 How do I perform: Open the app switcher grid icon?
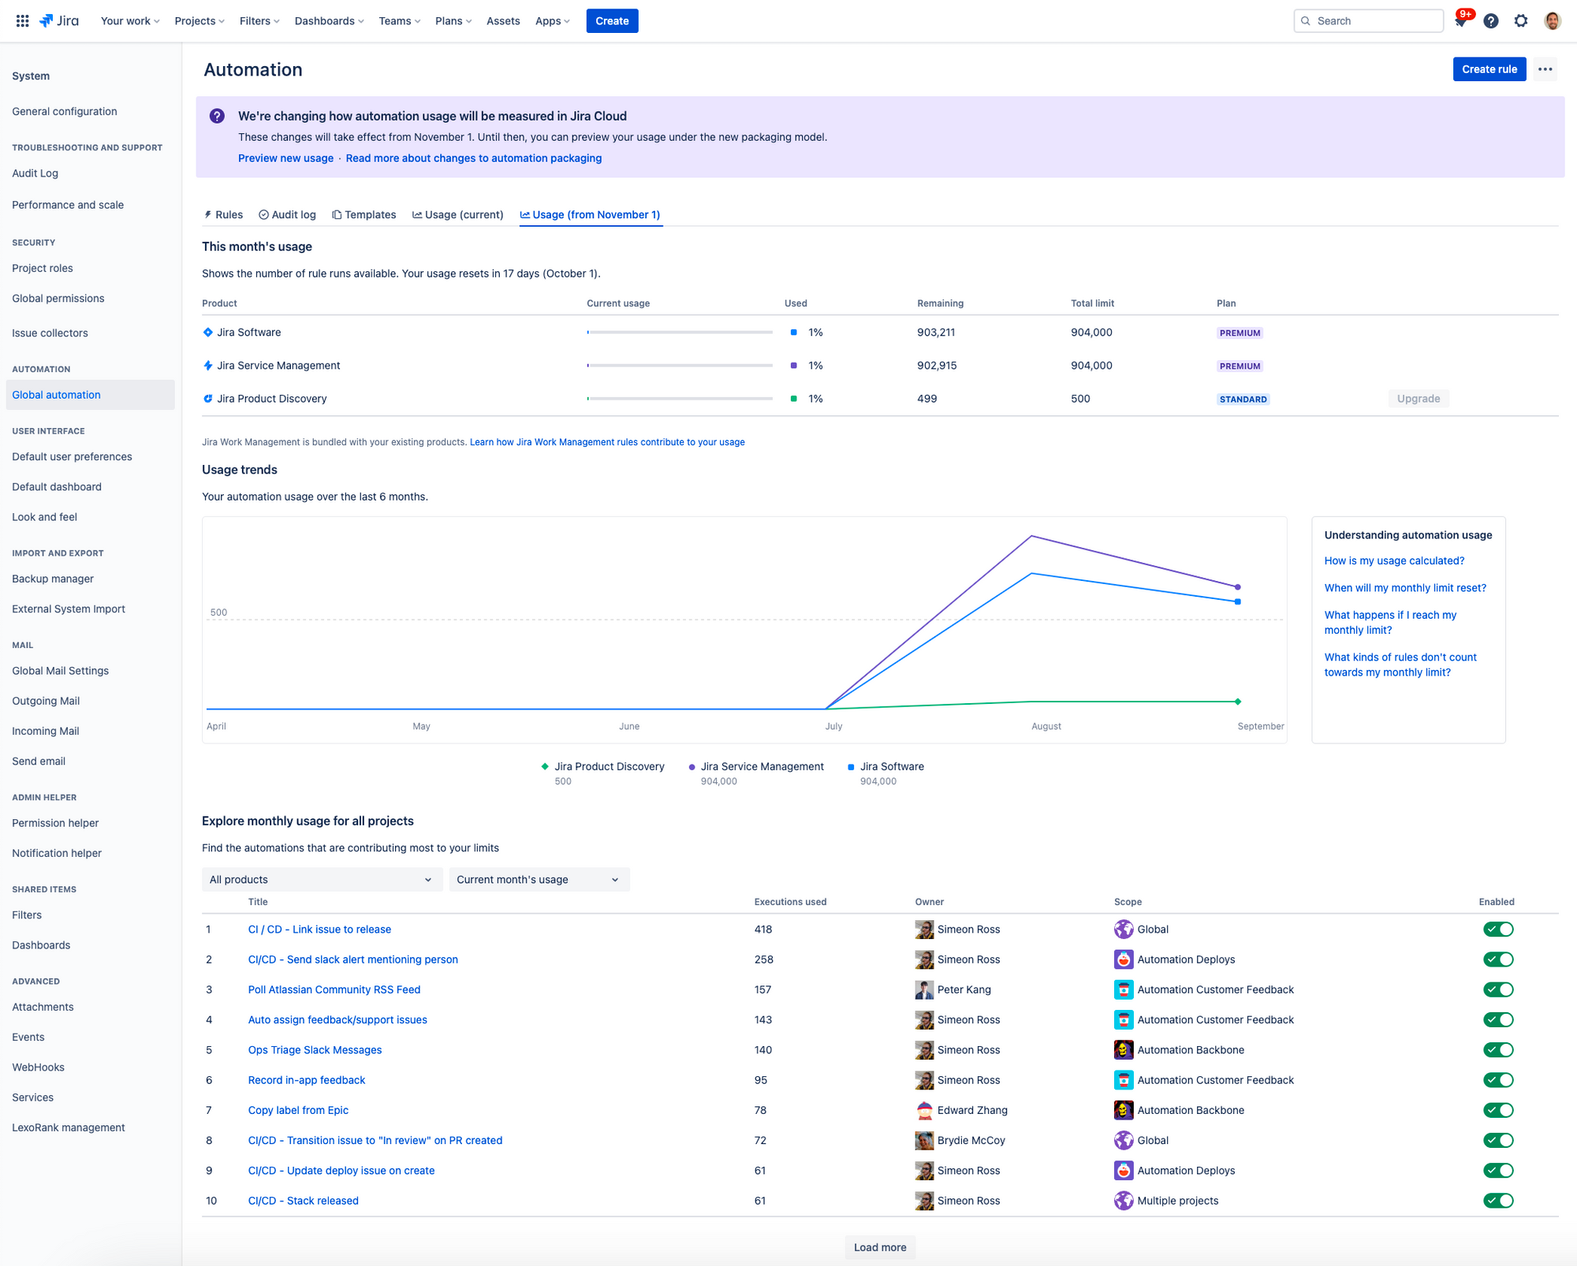(22, 21)
